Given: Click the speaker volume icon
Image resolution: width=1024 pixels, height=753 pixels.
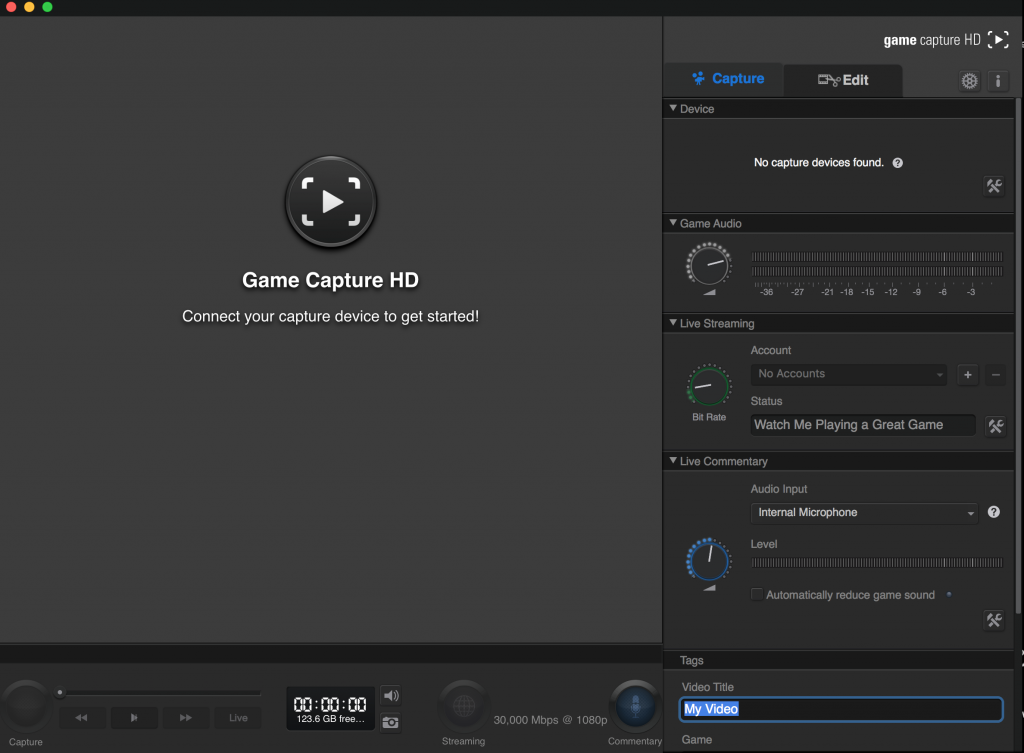Looking at the screenshot, I should click(x=391, y=696).
